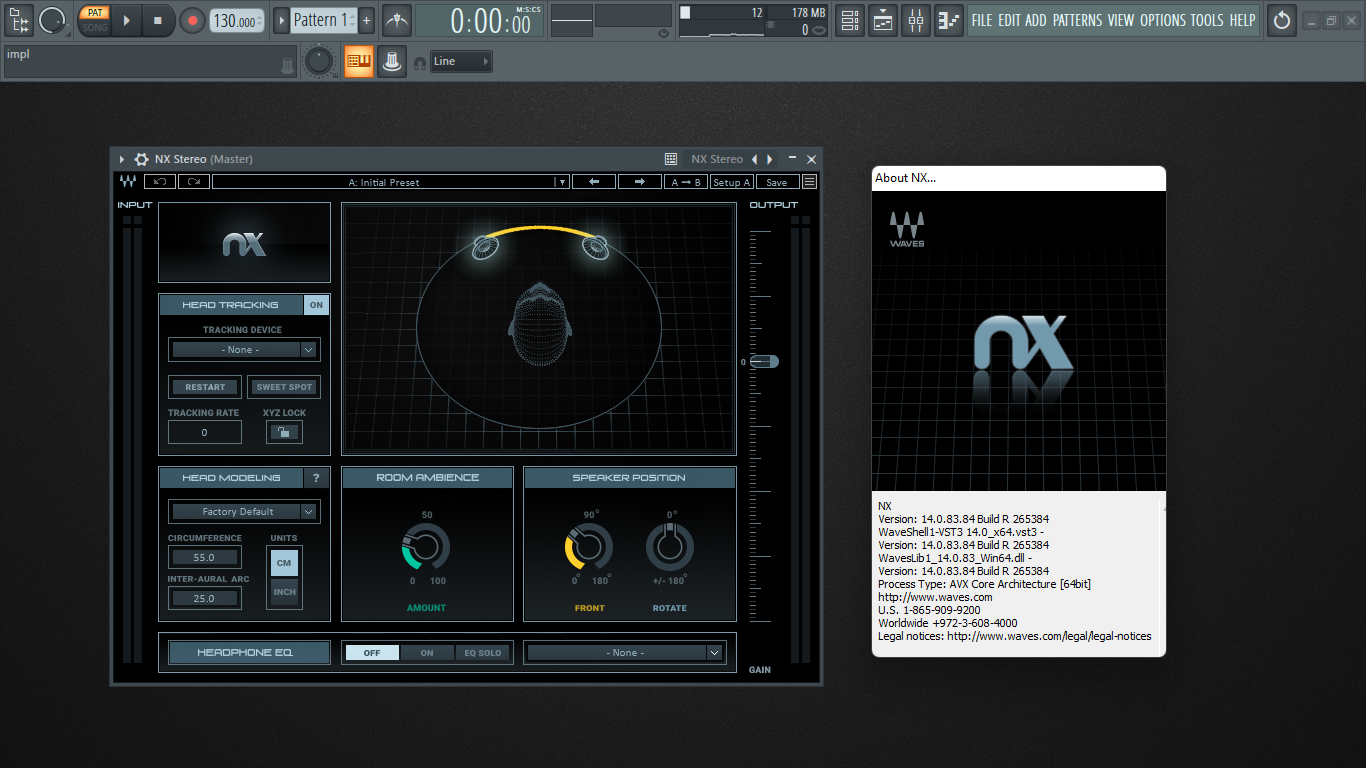Screen dimensions: 1366x768
Task: Open the PATTERNS menu
Action: 1078,20
